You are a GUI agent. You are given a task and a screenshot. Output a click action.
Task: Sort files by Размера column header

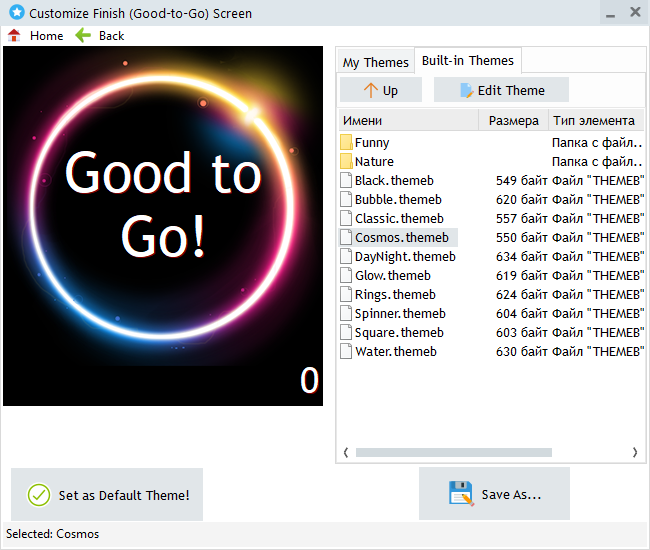click(x=514, y=121)
